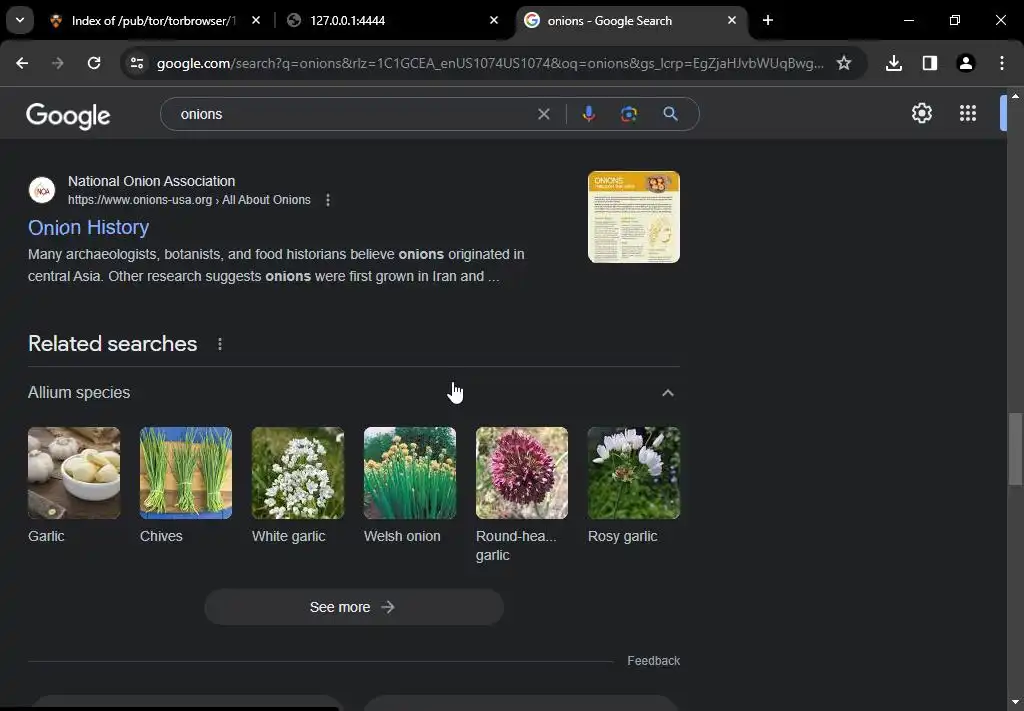This screenshot has width=1024, height=711.
Task: Close the 127.0.0.1:4444 tab
Action: (x=494, y=20)
